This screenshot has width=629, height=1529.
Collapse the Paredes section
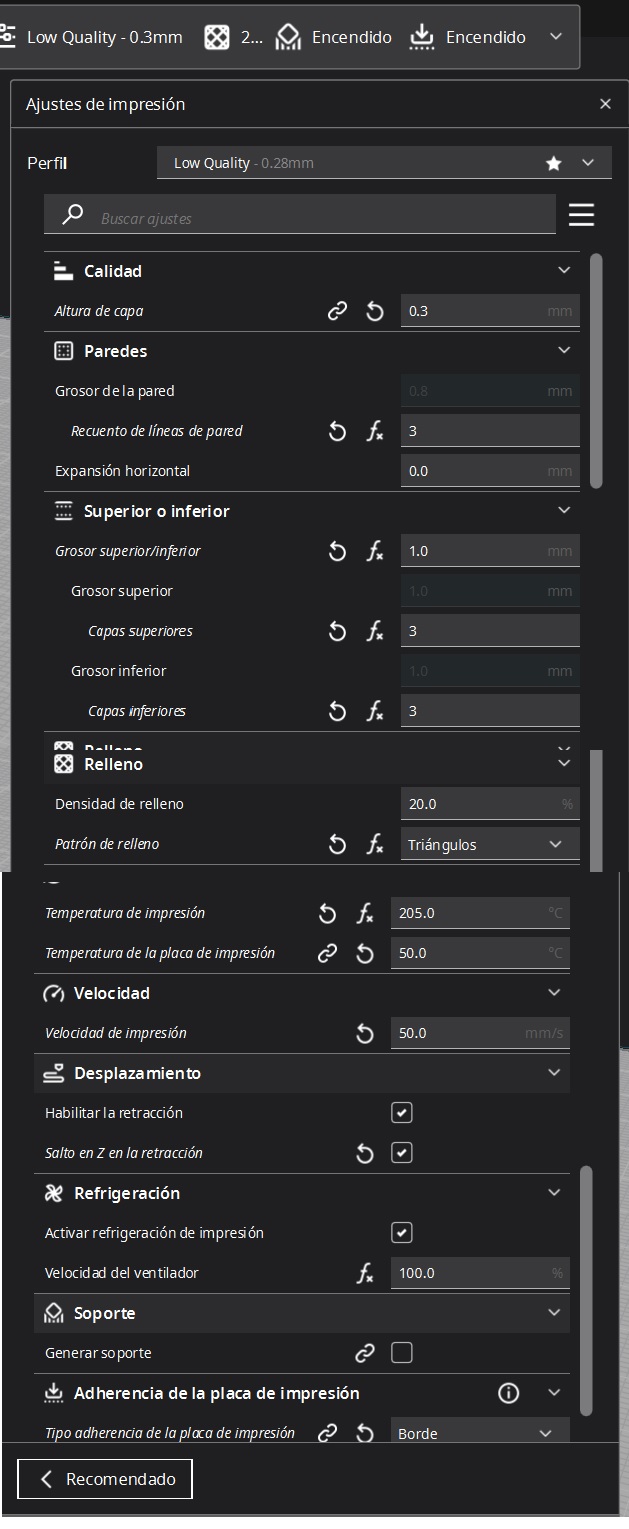point(564,351)
